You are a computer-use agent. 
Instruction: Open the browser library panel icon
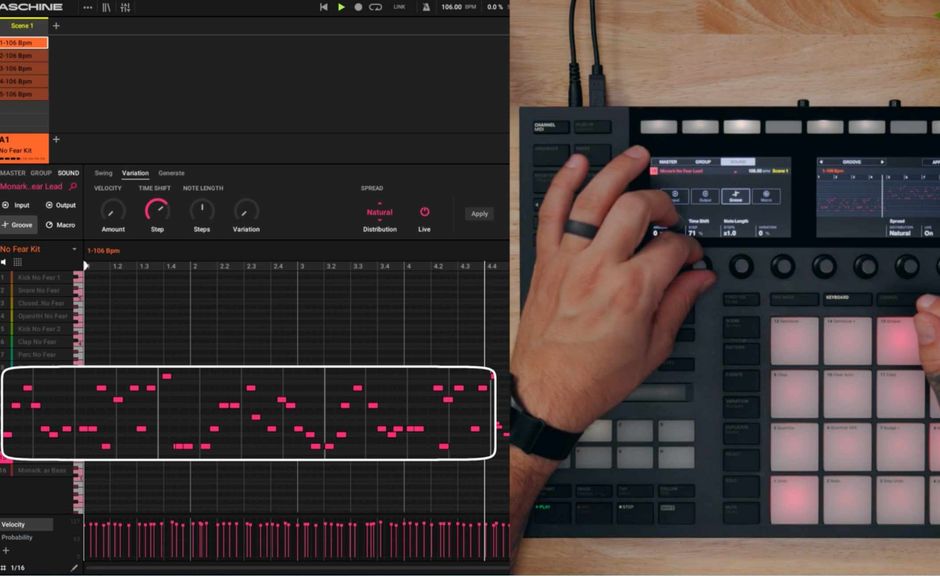[x=106, y=7]
